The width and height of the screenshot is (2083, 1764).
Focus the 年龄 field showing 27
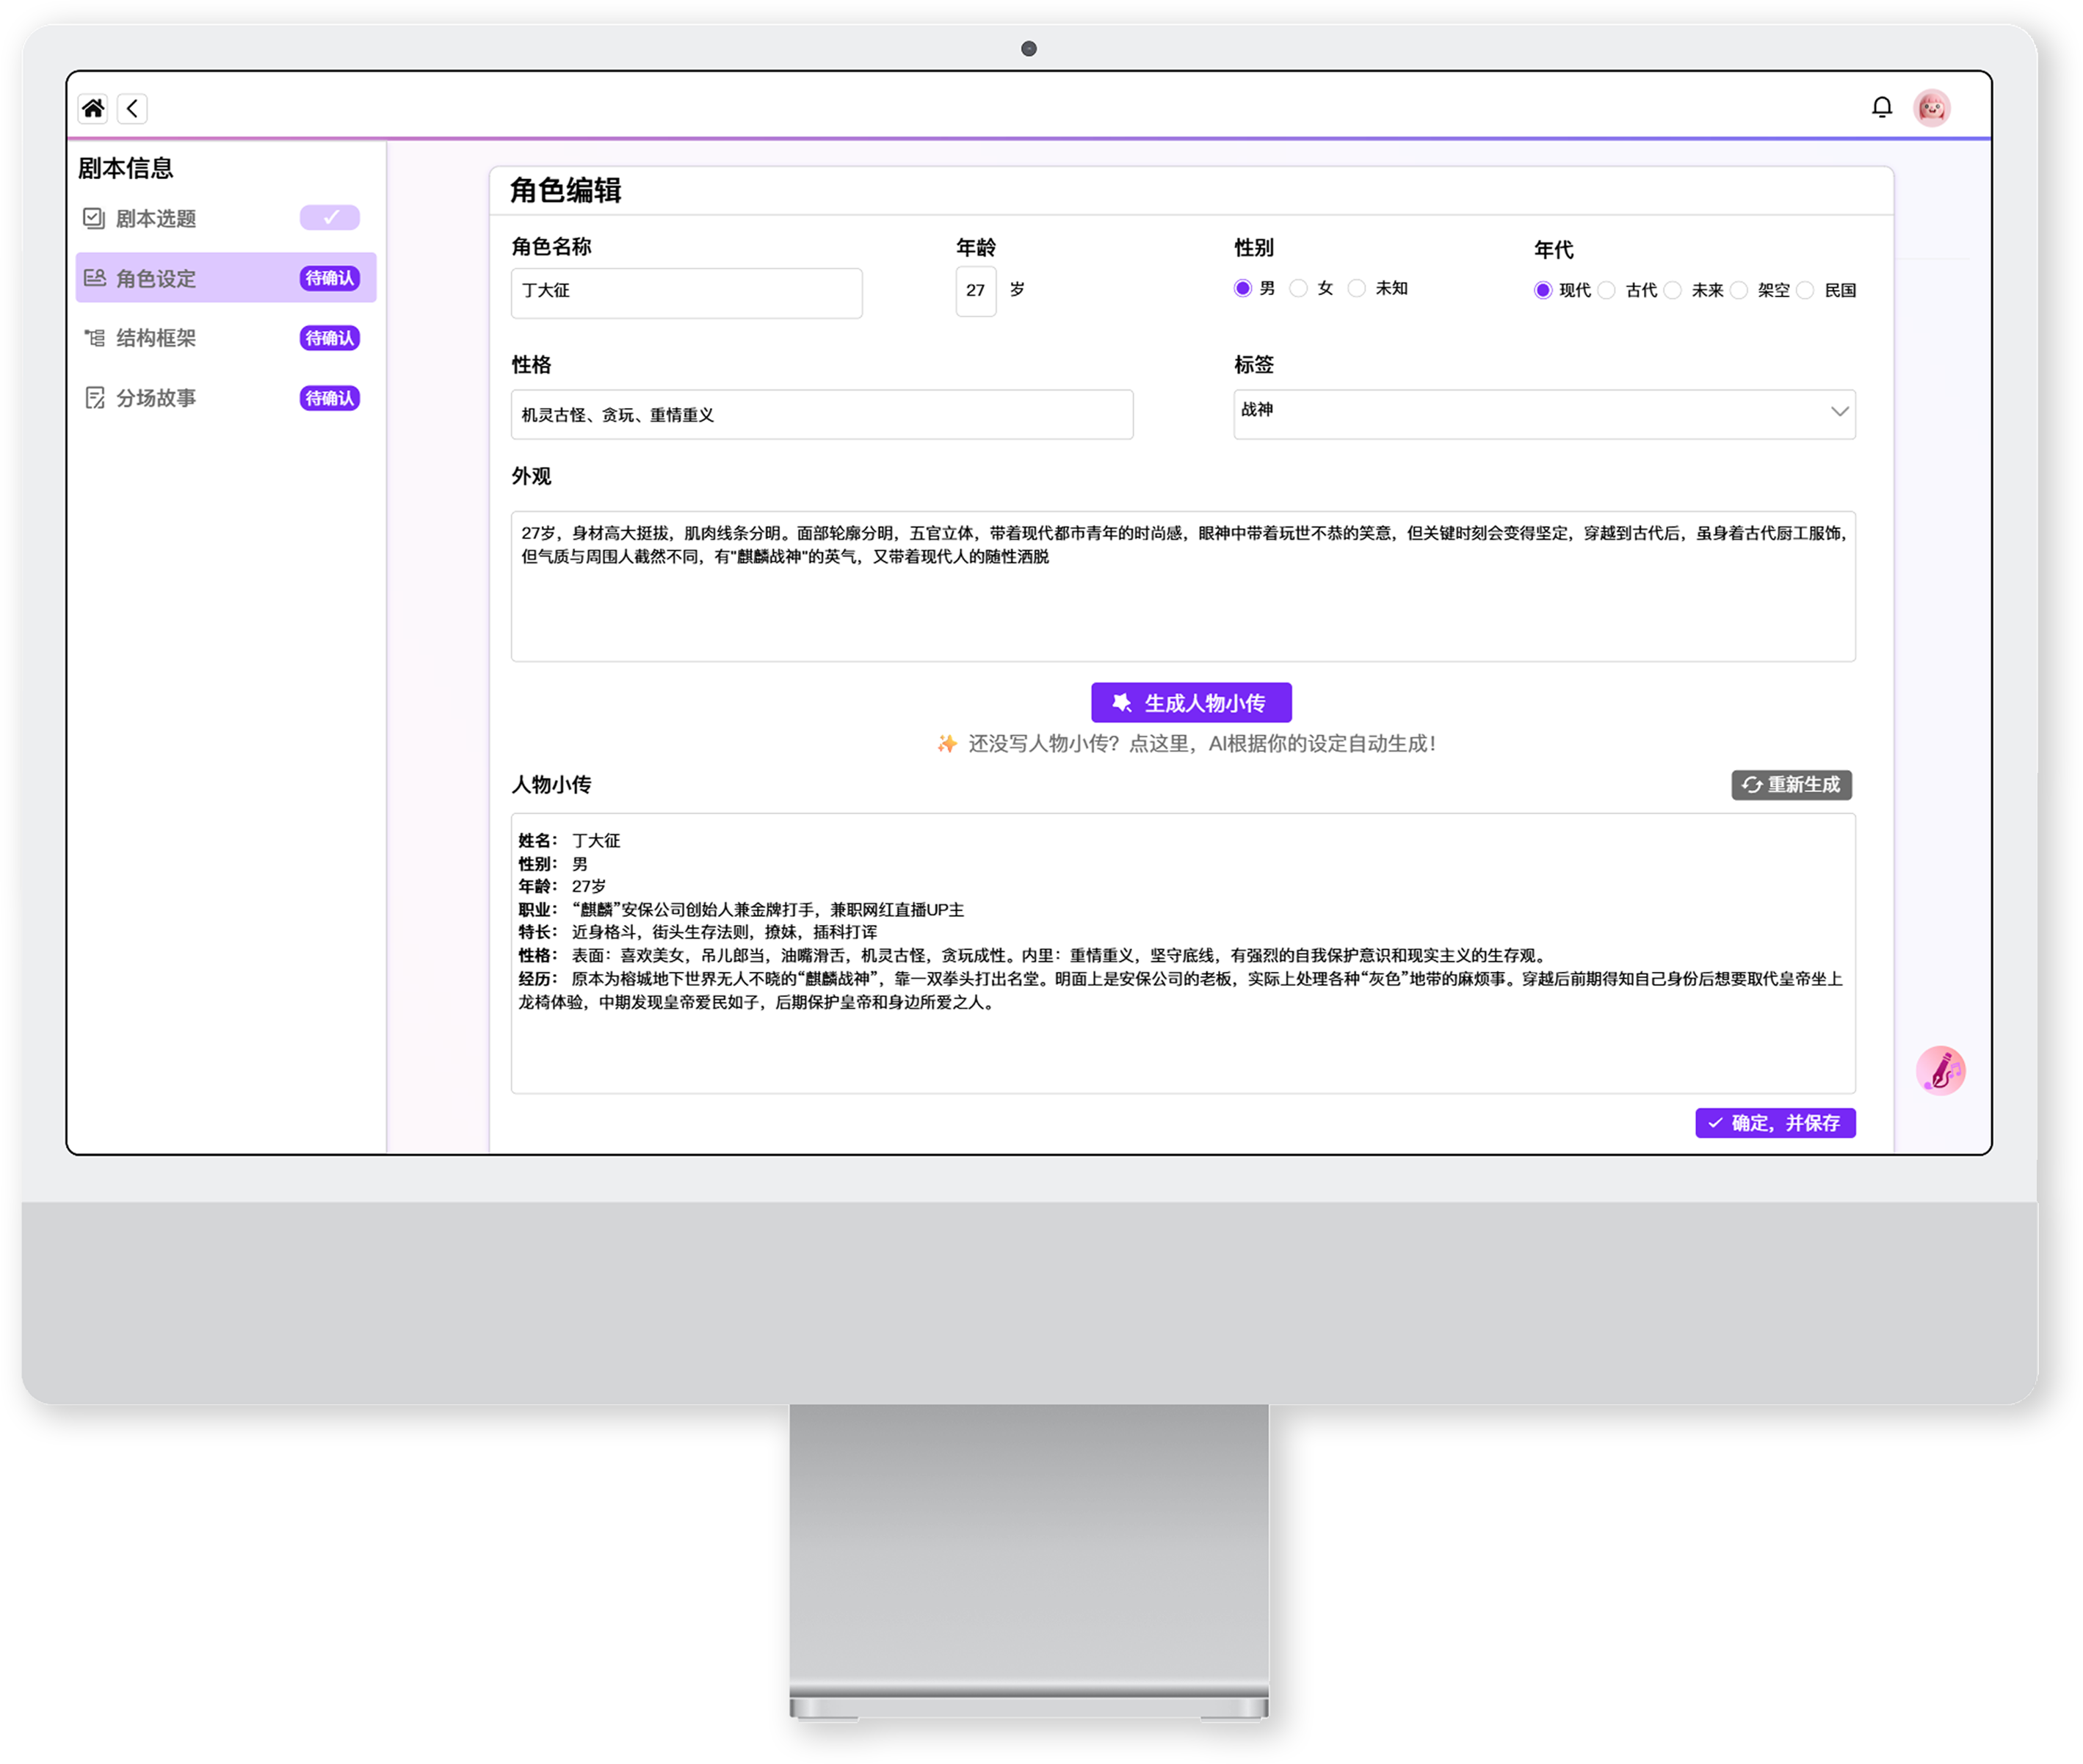pos(975,291)
